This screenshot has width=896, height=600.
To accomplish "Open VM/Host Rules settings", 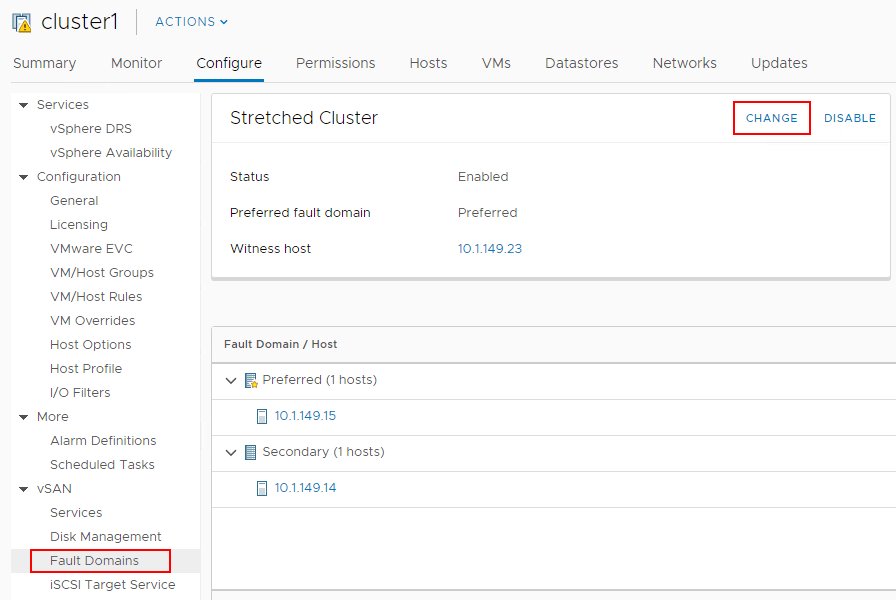I will pyautogui.click(x=96, y=297).
